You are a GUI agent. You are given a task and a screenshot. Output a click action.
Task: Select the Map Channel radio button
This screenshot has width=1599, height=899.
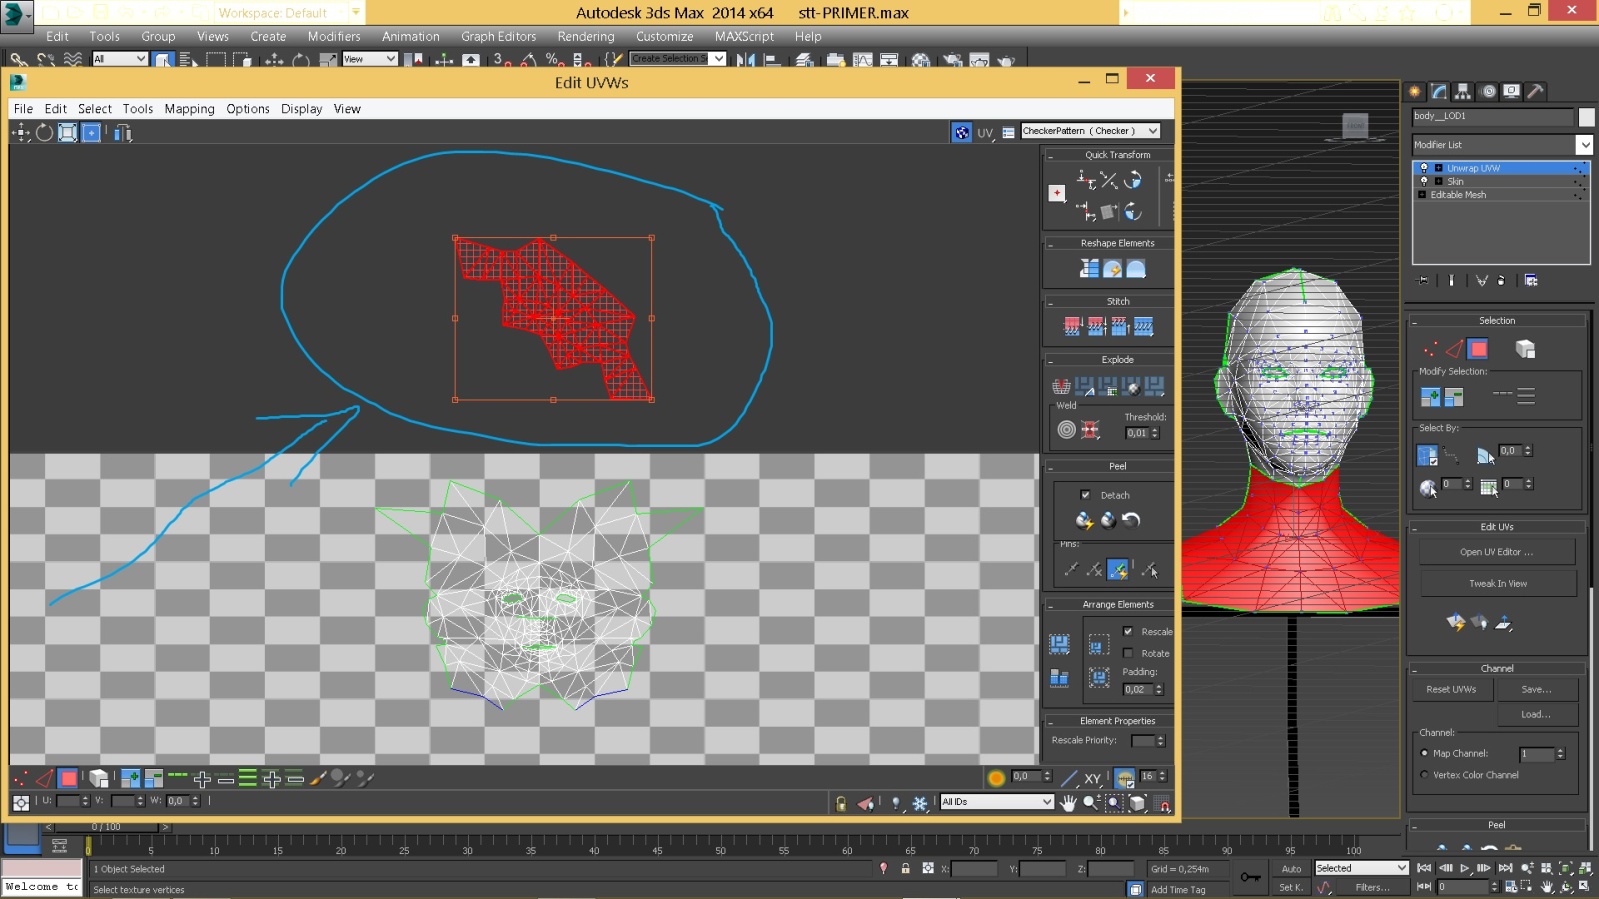[1424, 753]
